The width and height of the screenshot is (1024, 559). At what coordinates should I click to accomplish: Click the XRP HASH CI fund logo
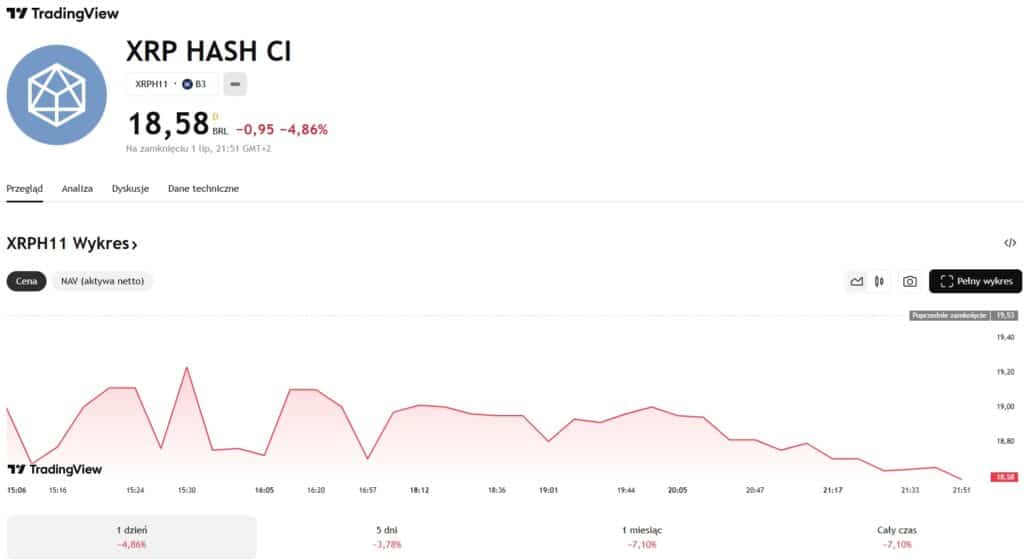click(x=56, y=94)
